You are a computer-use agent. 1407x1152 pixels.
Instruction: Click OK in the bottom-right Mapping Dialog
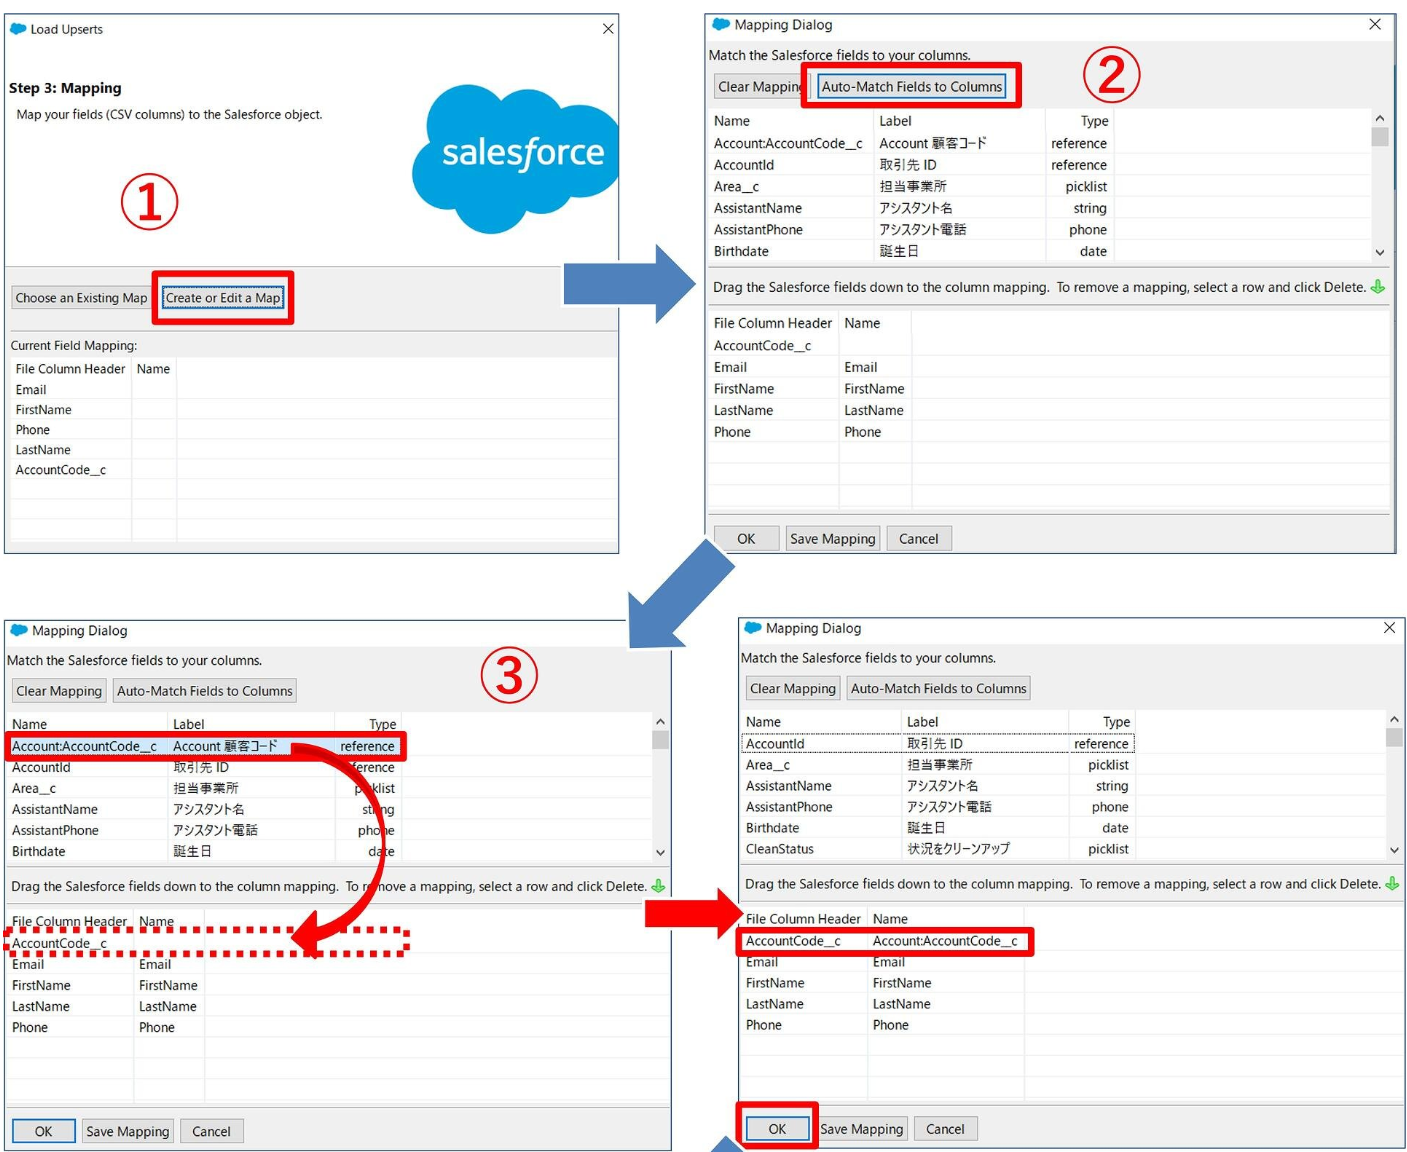pyautogui.click(x=777, y=1128)
